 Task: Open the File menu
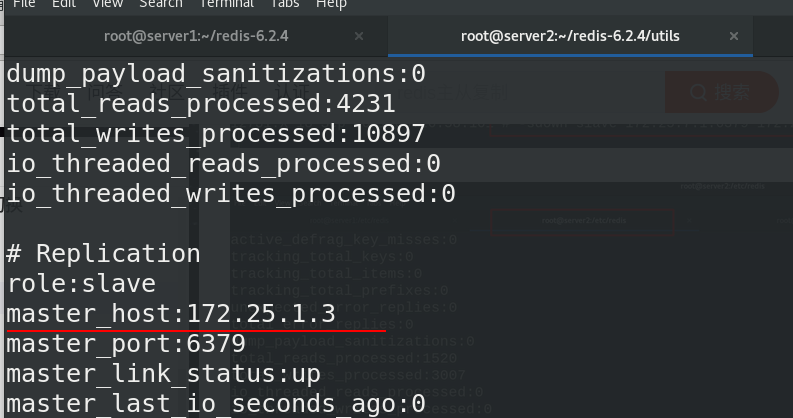(24, 4)
